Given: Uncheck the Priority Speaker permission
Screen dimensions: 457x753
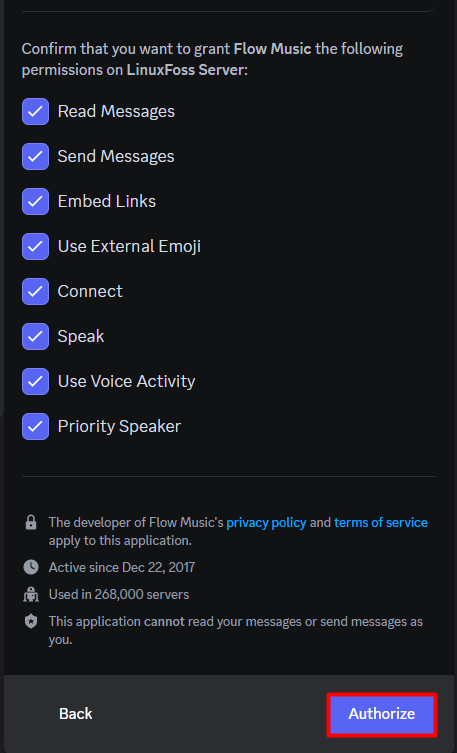Looking at the screenshot, I should 35,426.
